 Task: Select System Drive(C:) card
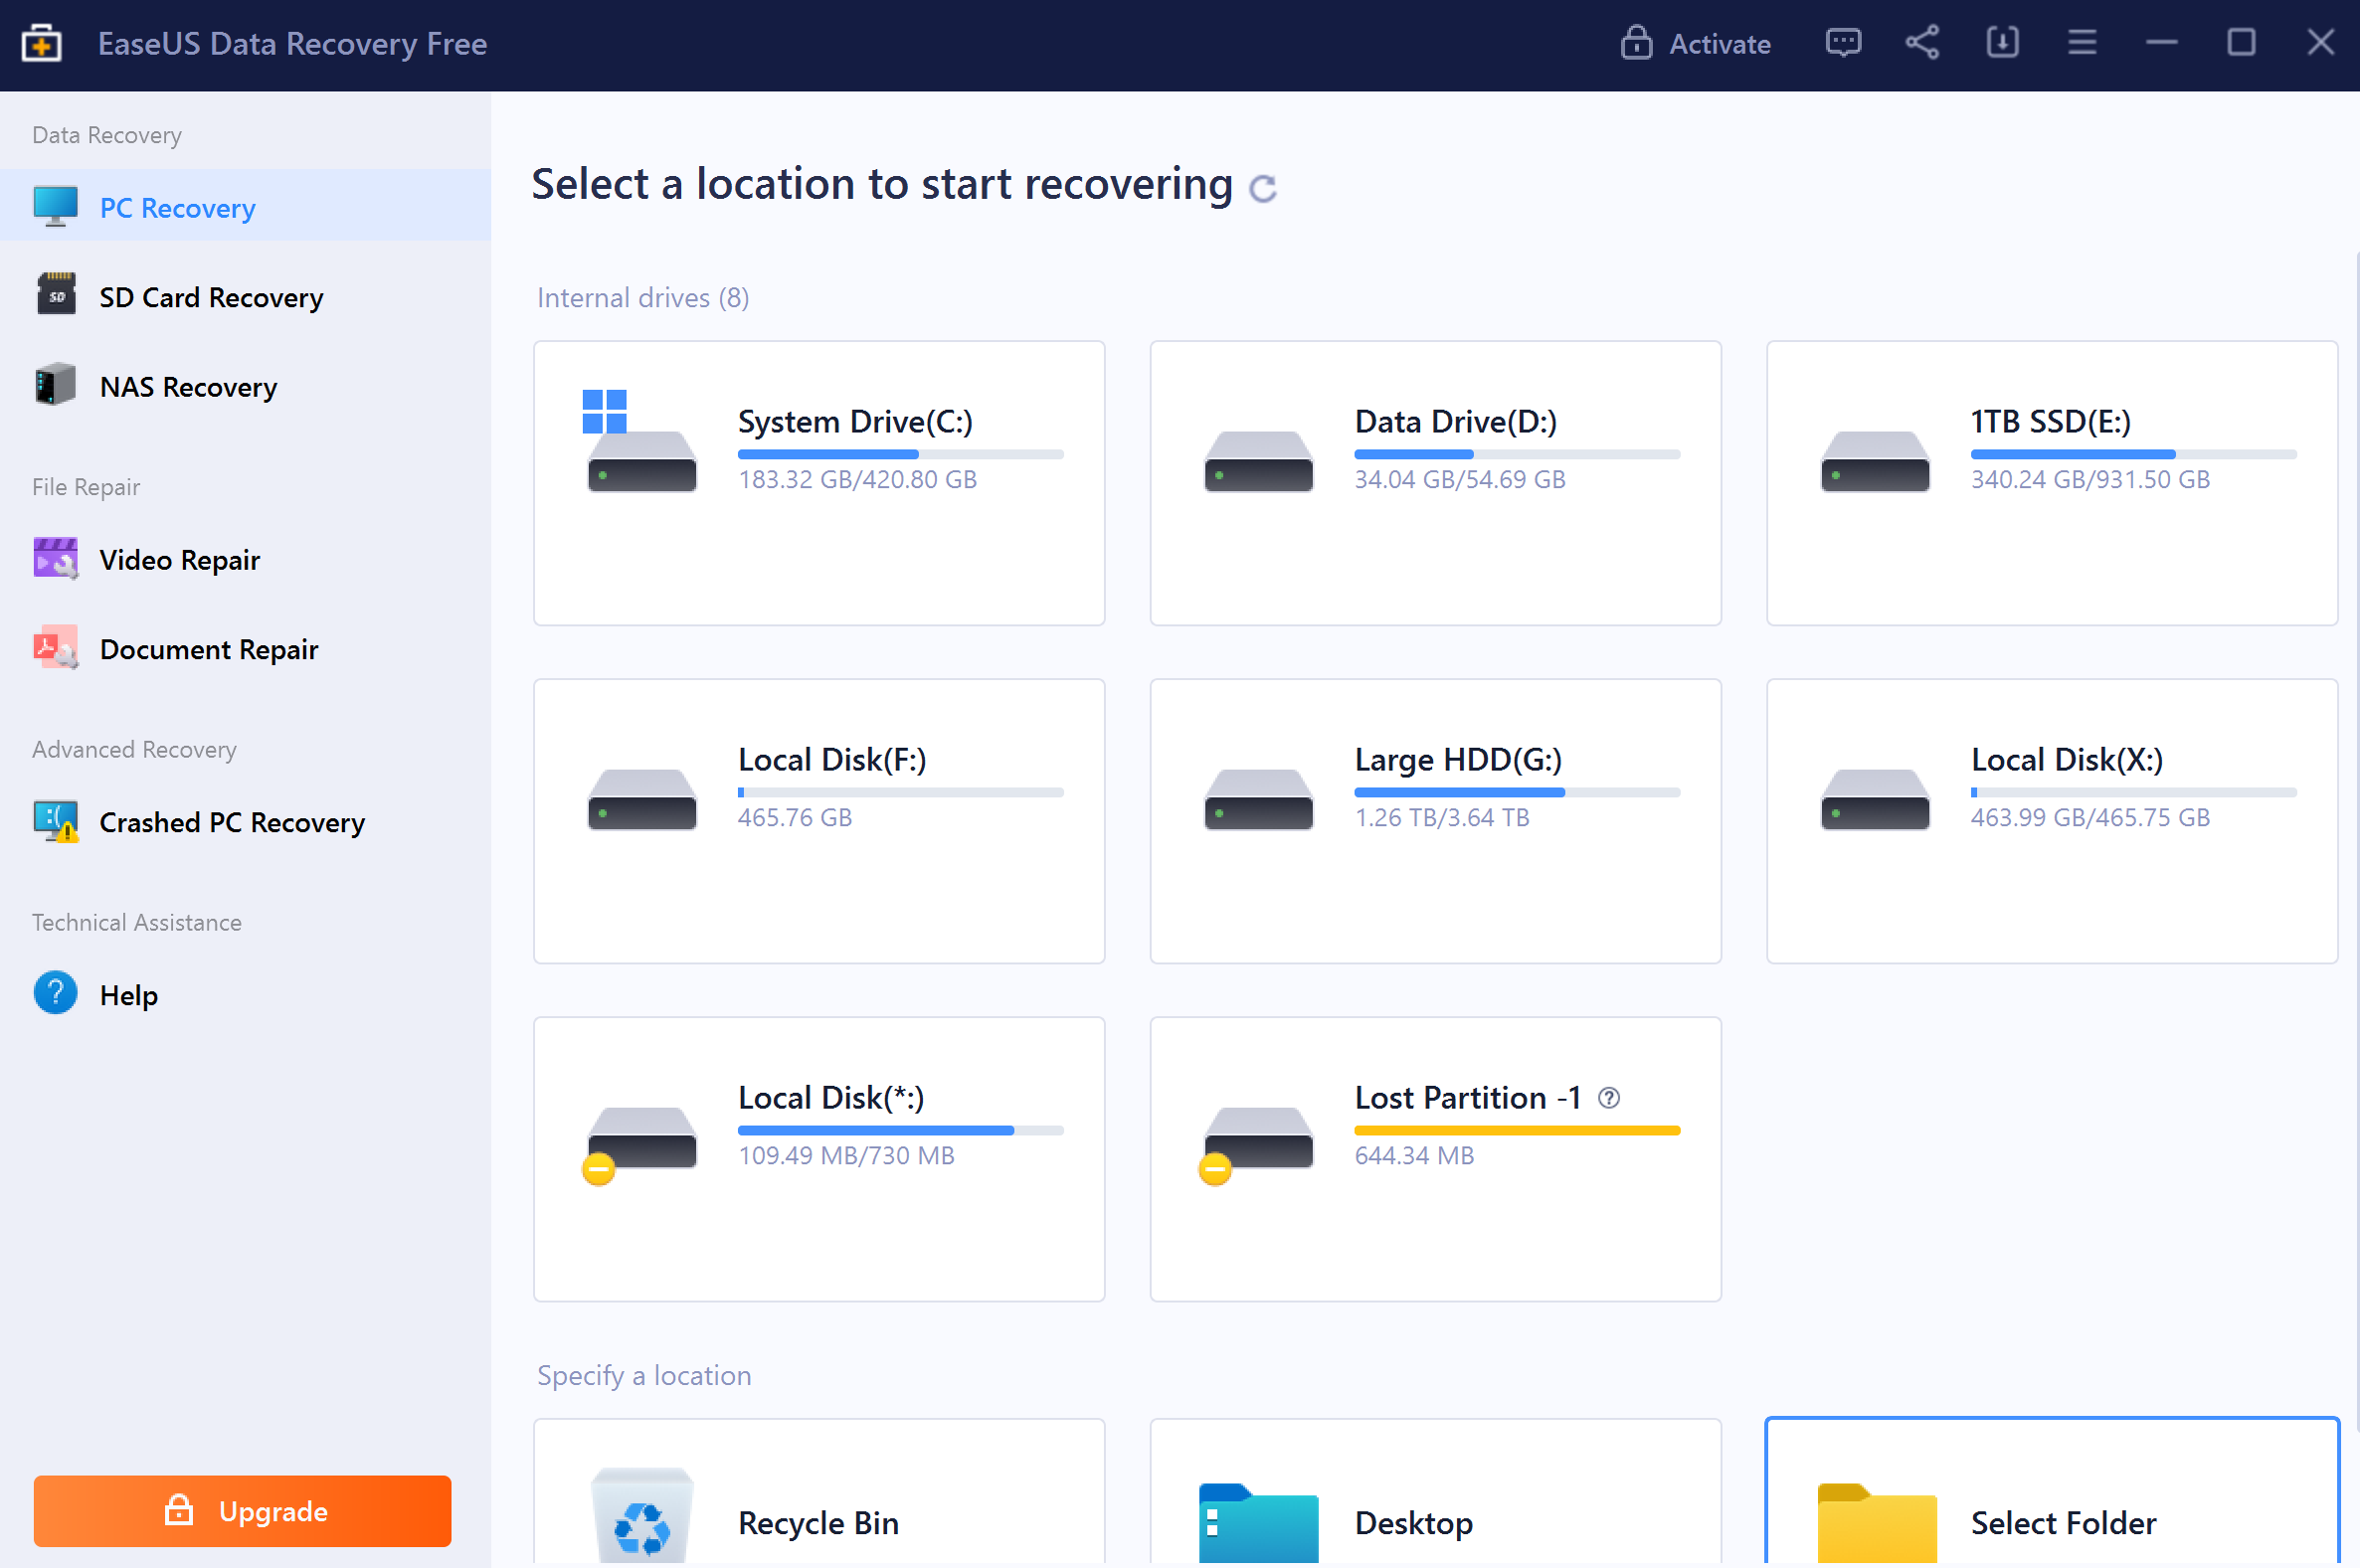(x=818, y=483)
